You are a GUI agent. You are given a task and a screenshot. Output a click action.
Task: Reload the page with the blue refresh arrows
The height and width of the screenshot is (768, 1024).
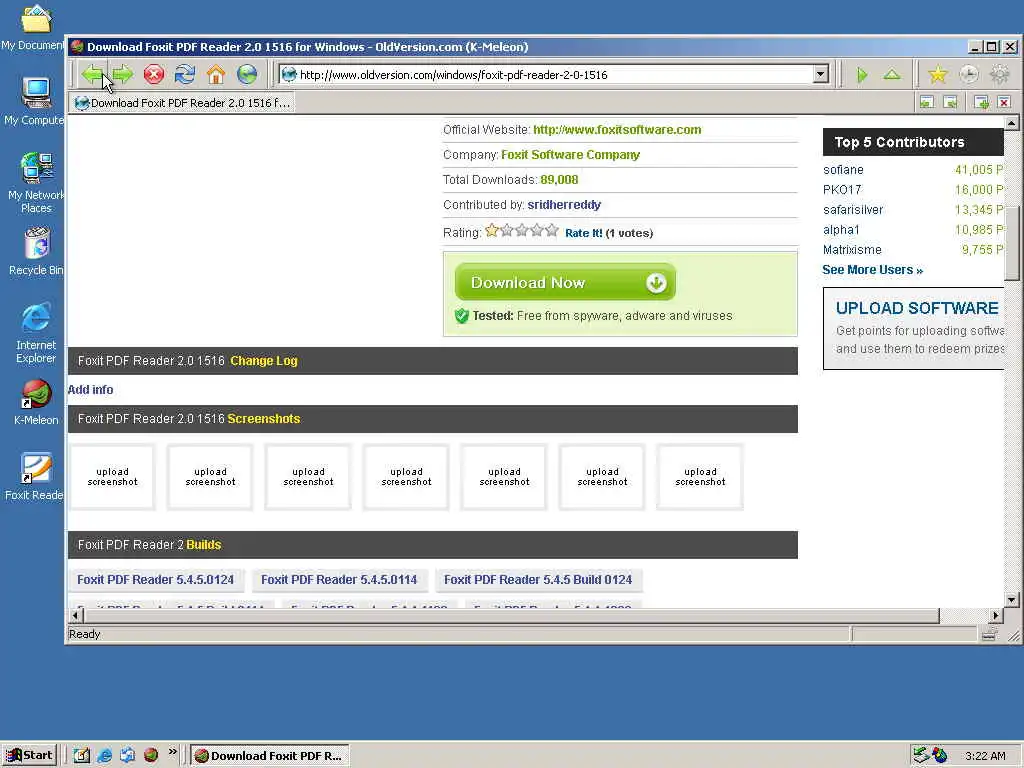185,74
